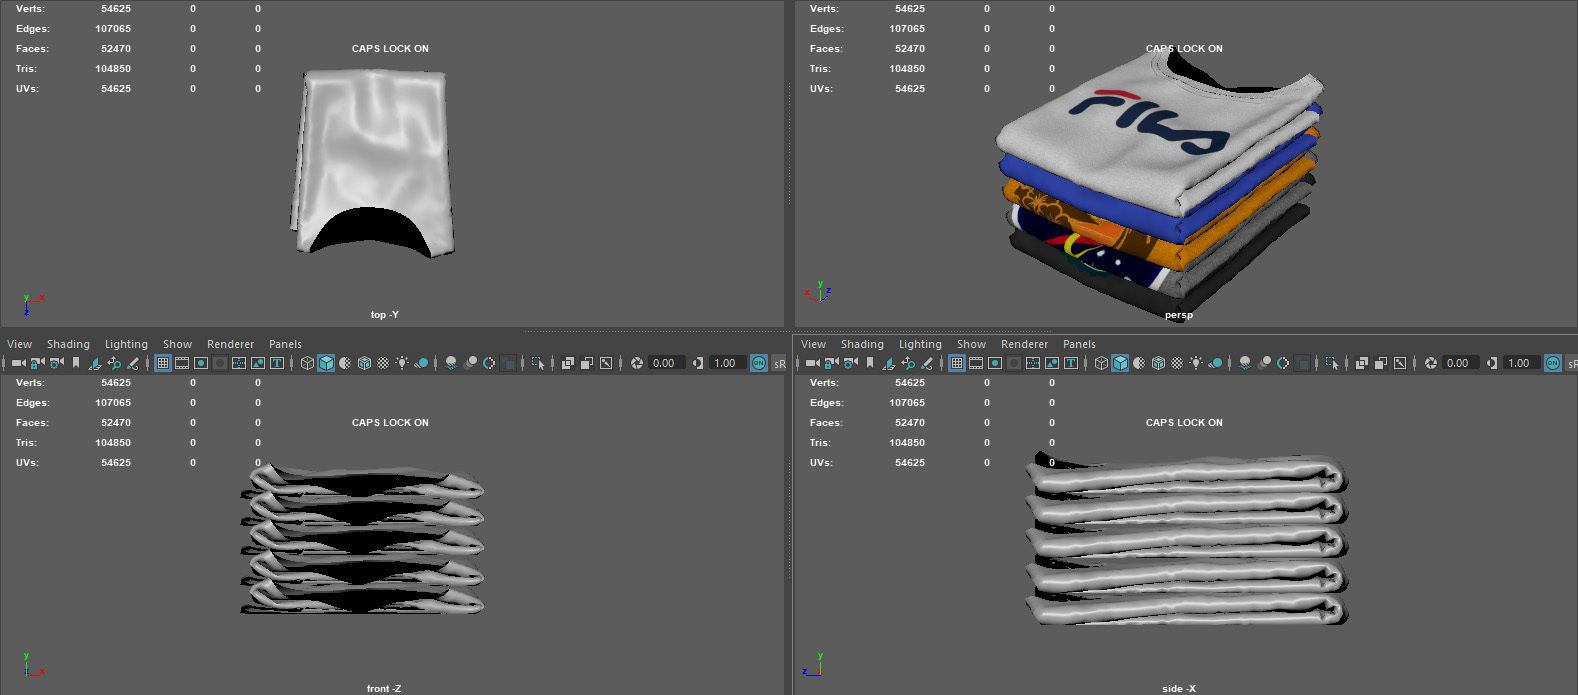The width and height of the screenshot is (1578, 695).
Task: Click Wireframe on Shaded icon in front view toolbar
Action: click(x=364, y=363)
